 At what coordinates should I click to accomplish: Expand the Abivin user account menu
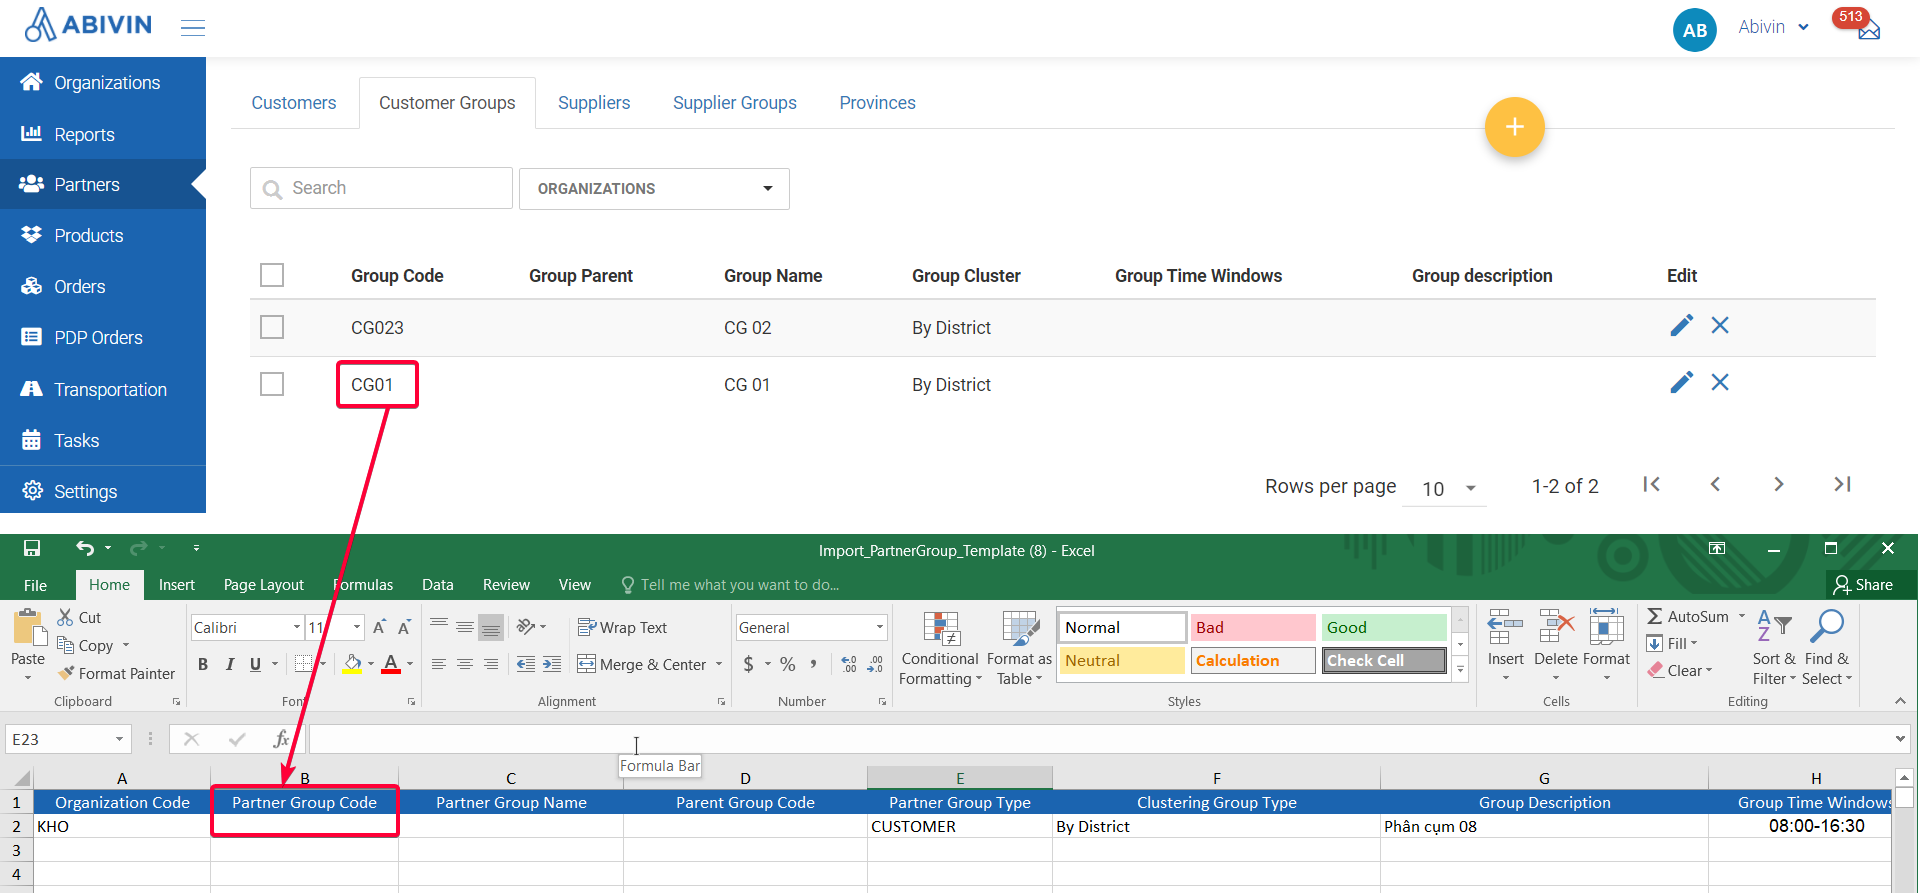click(1773, 27)
